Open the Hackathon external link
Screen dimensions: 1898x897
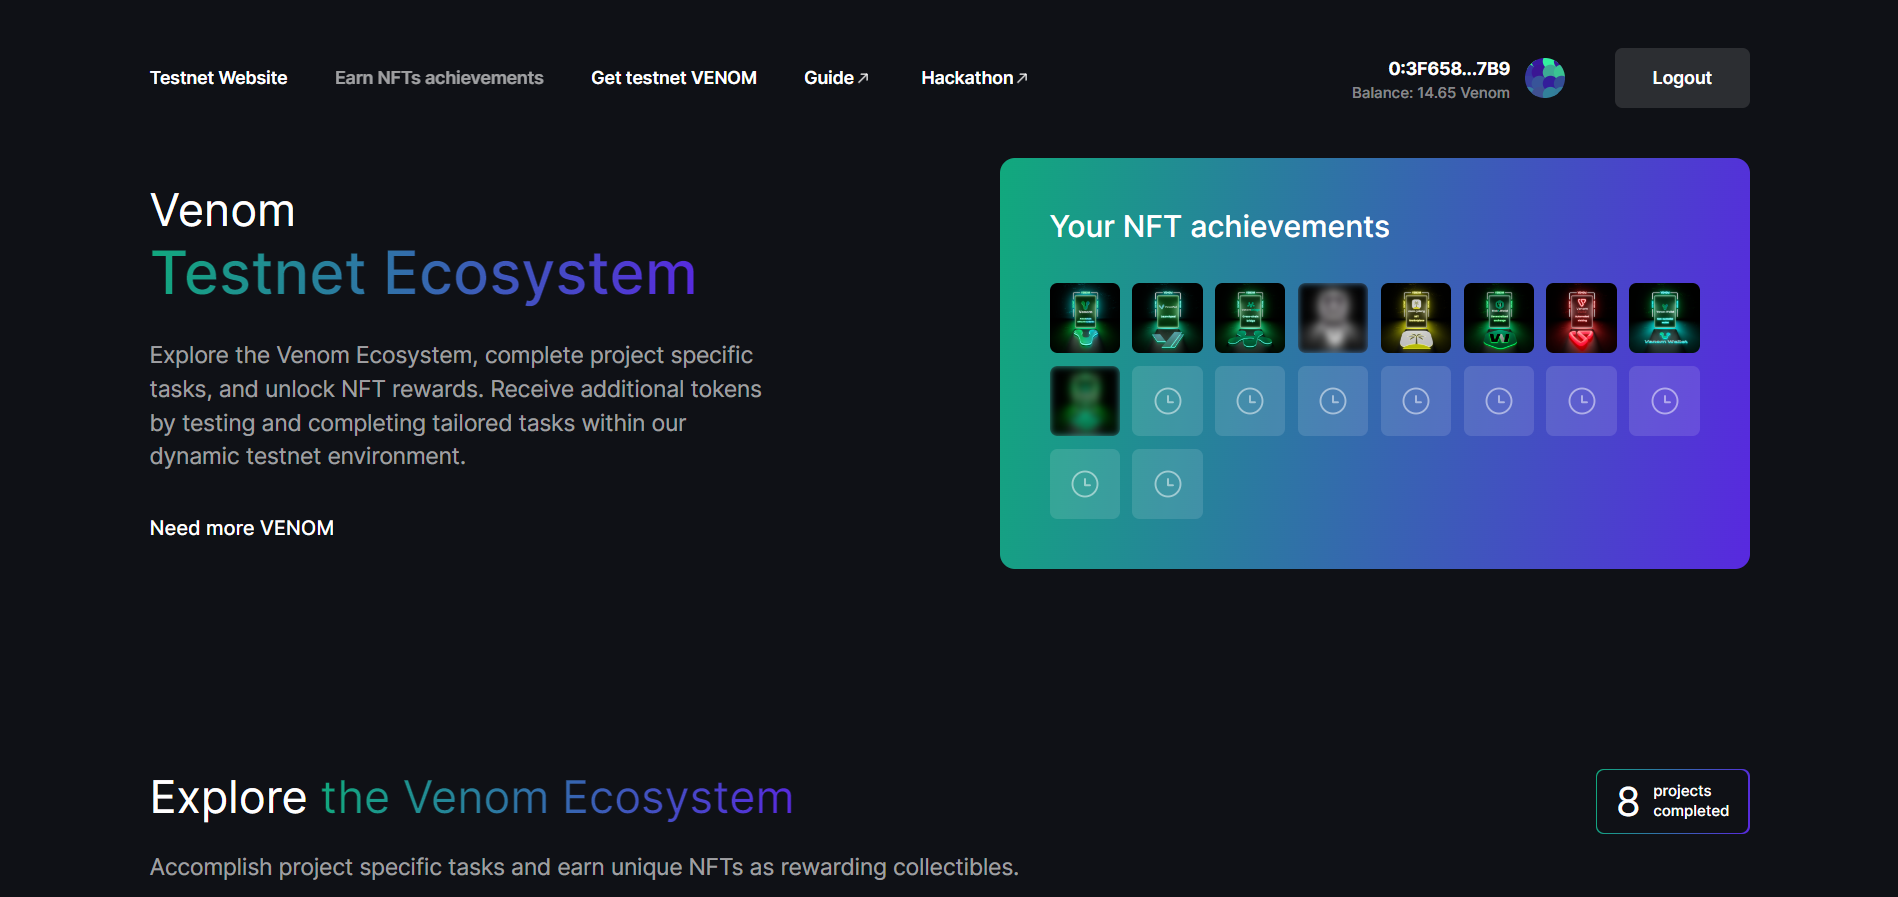pos(974,78)
